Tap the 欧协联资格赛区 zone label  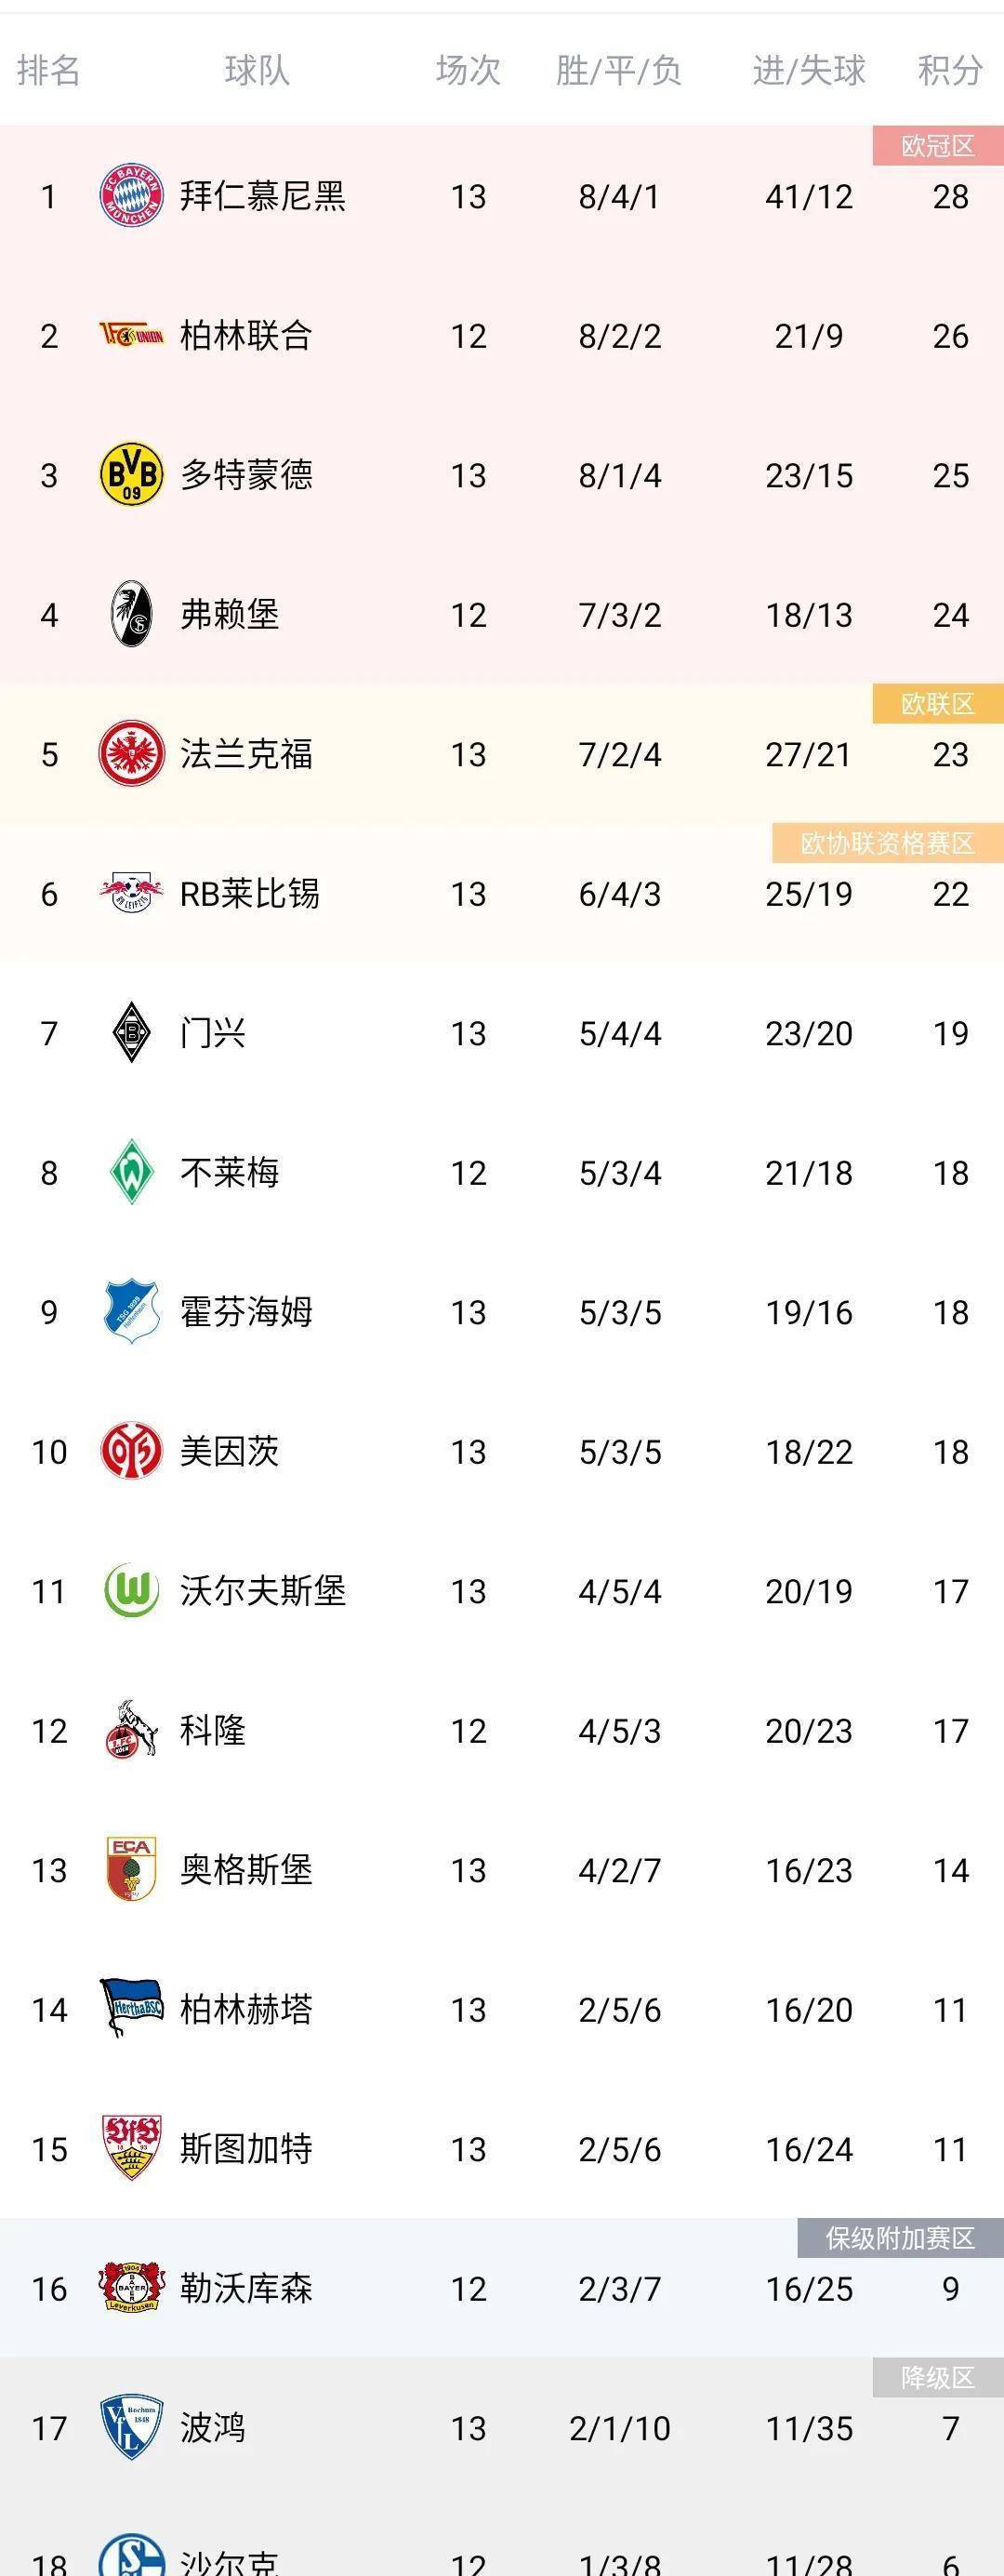pyautogui.click(x=888, y=843)
